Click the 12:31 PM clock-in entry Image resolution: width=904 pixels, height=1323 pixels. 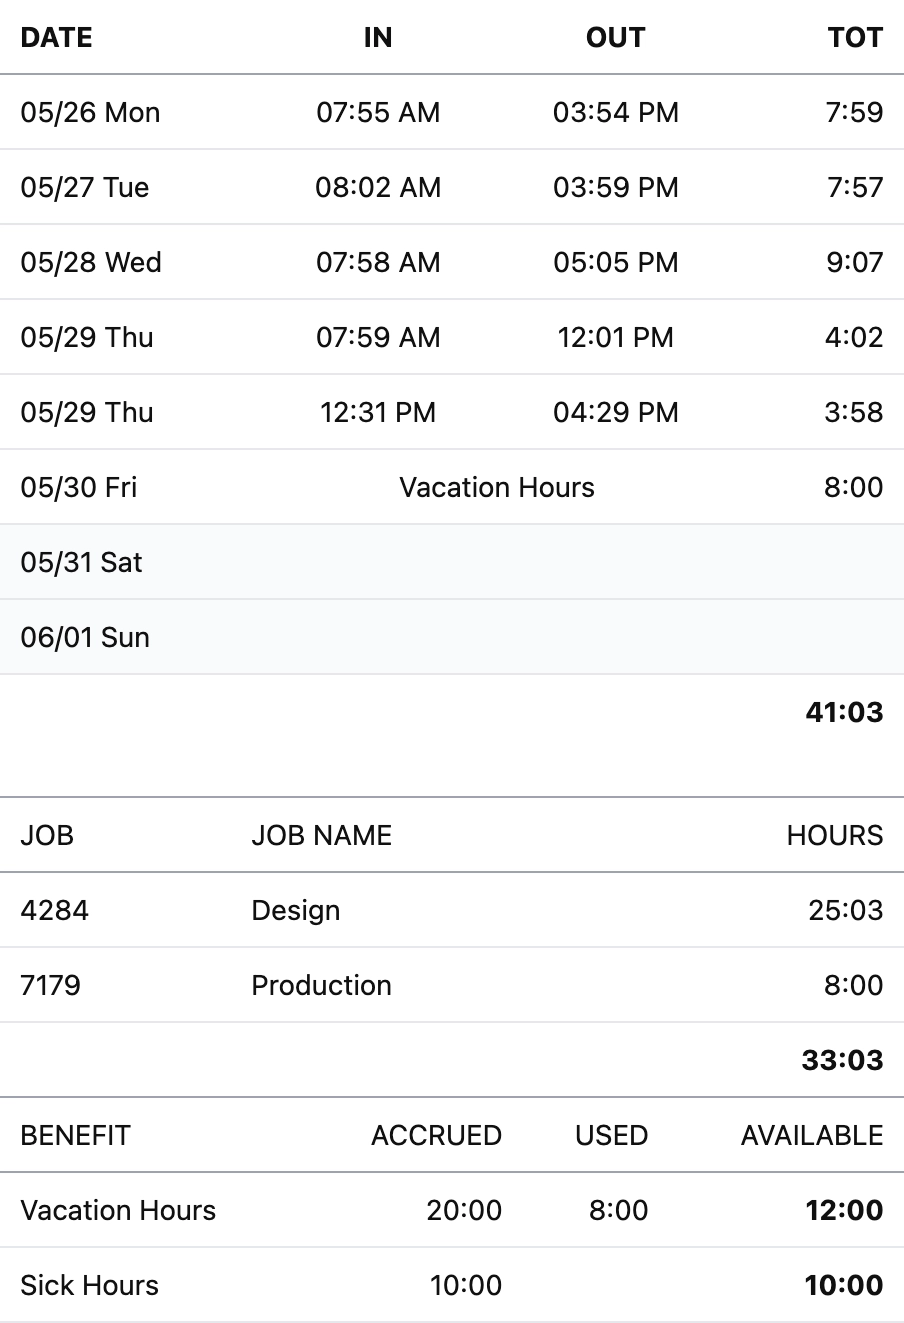[378, 412]
